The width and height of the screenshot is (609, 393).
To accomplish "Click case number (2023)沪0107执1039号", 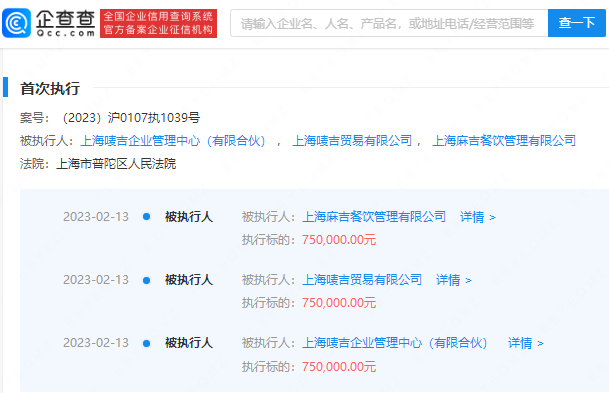I will (131, 118).
